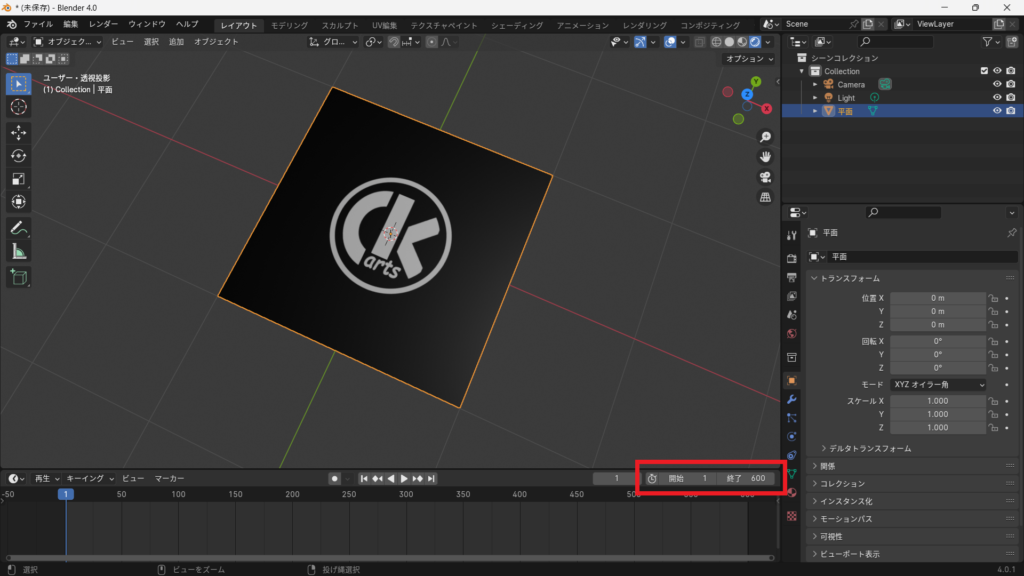Select the Move tool
Viewport: 1024px width, 576px height.
19,132
